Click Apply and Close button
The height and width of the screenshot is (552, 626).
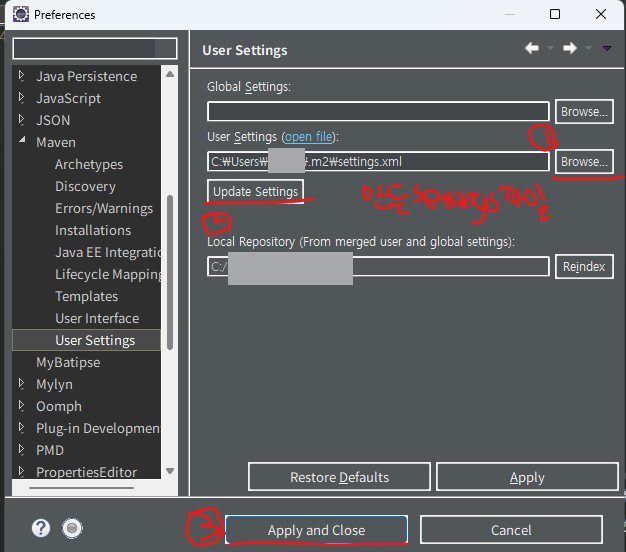pyautogui.click(x=316, y=530)
